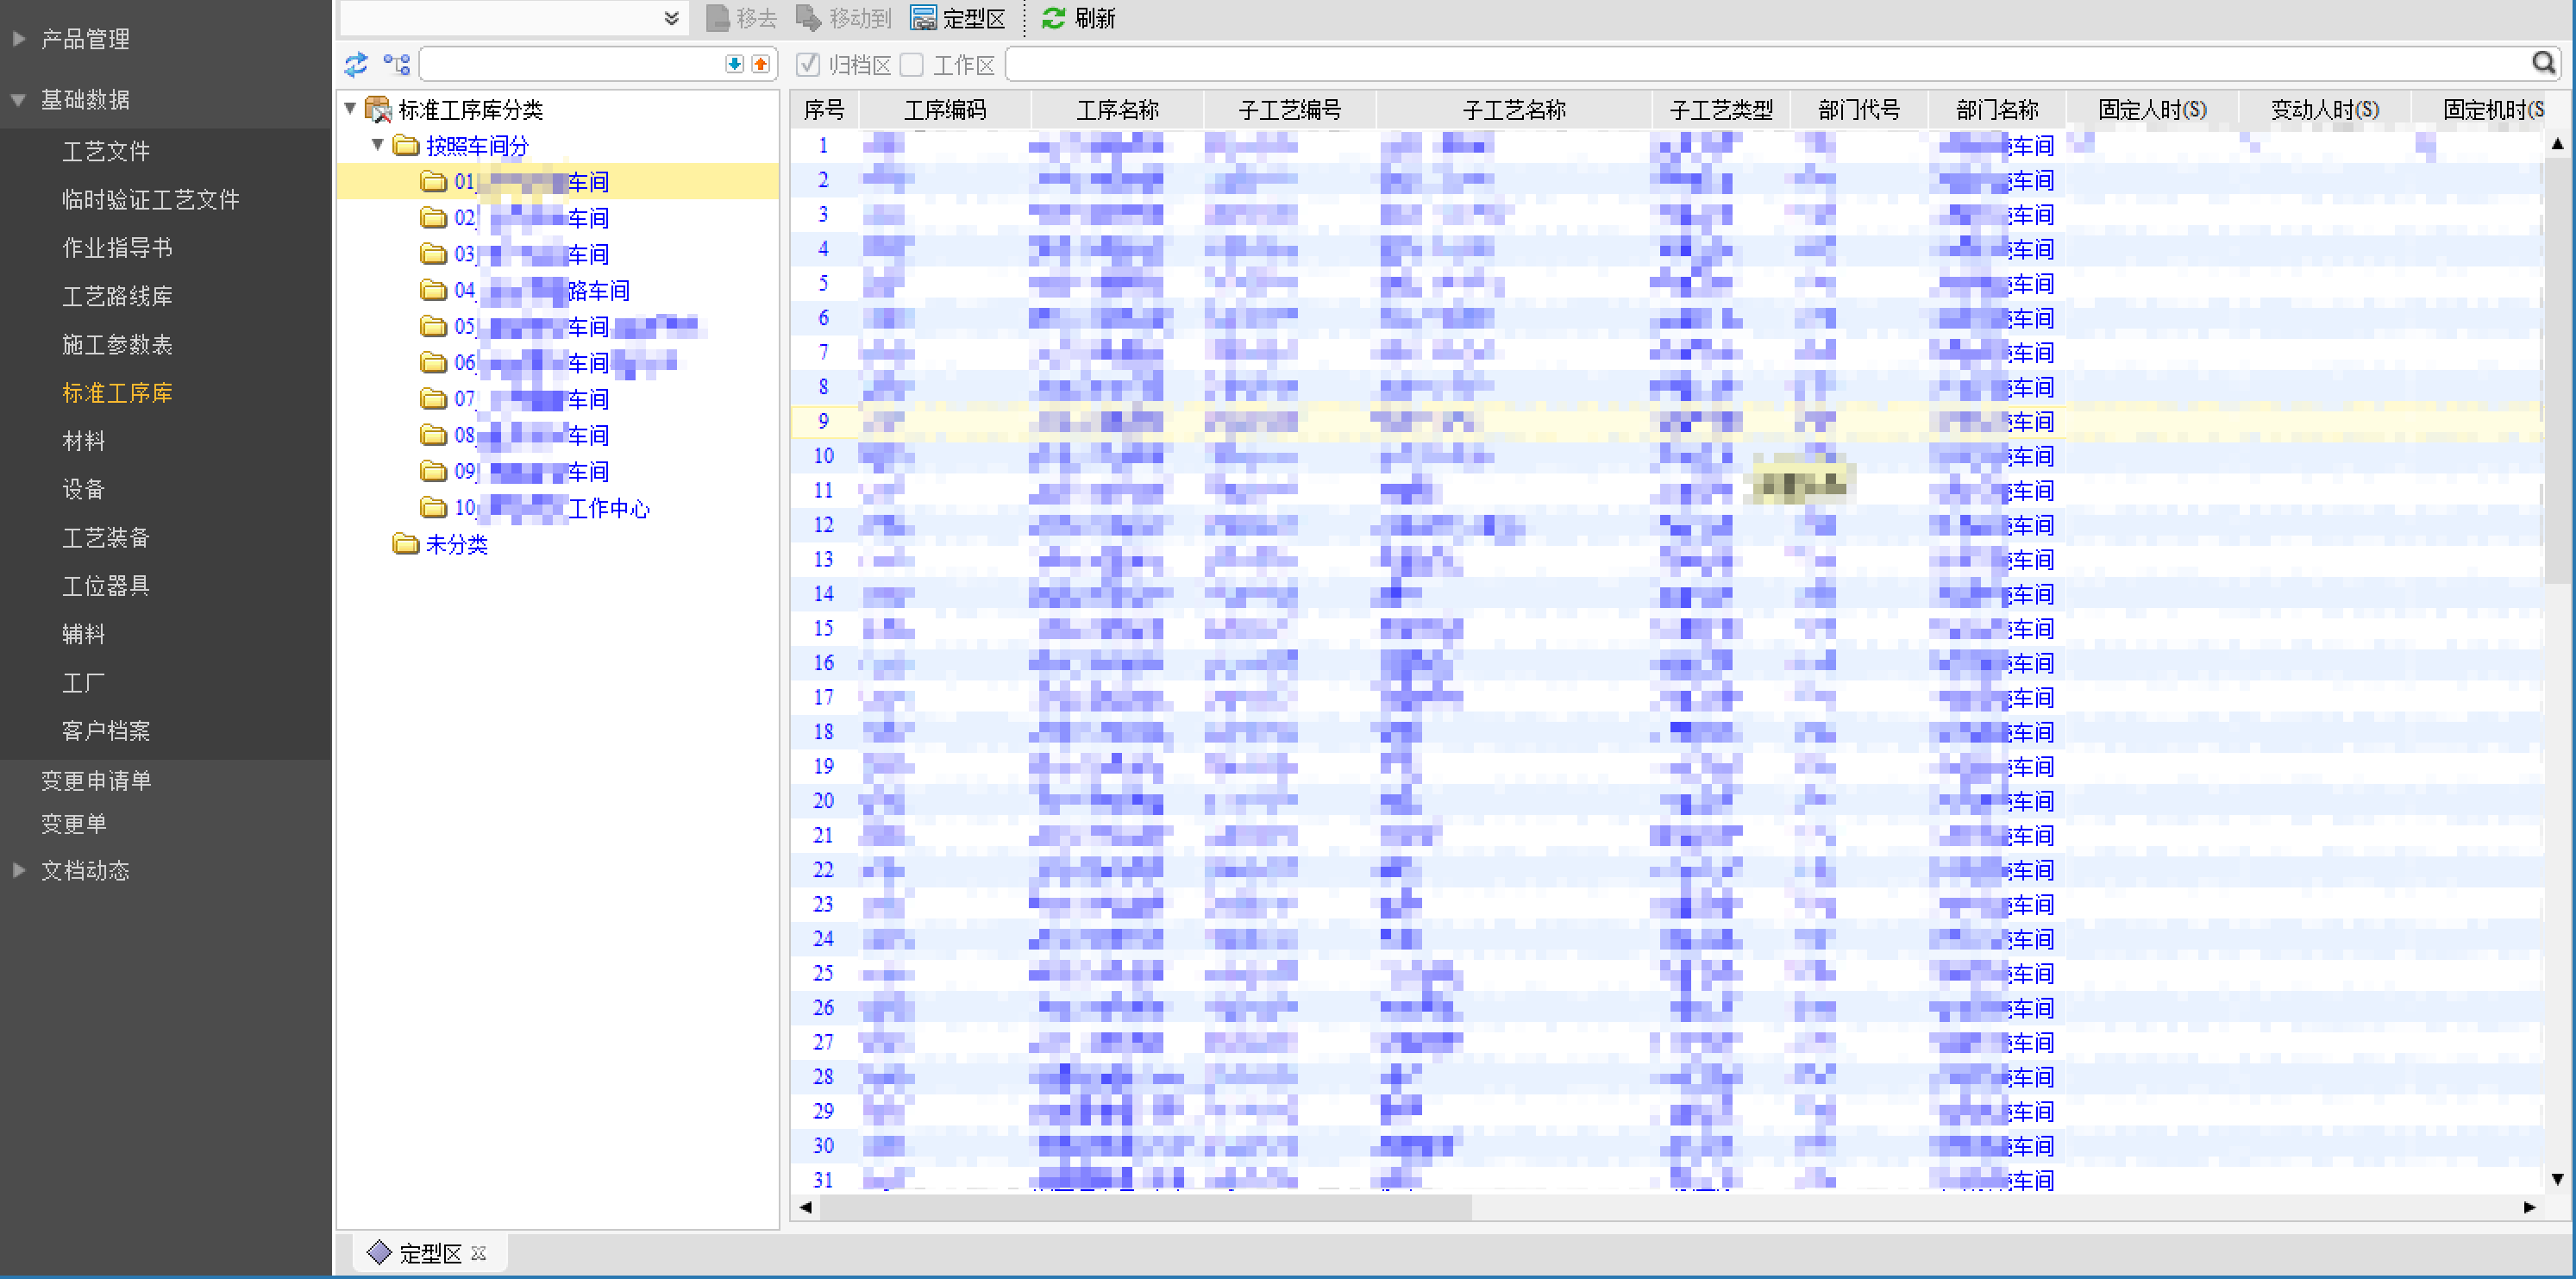Click the horizontal scrollbar thumb under table
This screenshot has height=1279, width=2576.
[x=1145, y=1207]
